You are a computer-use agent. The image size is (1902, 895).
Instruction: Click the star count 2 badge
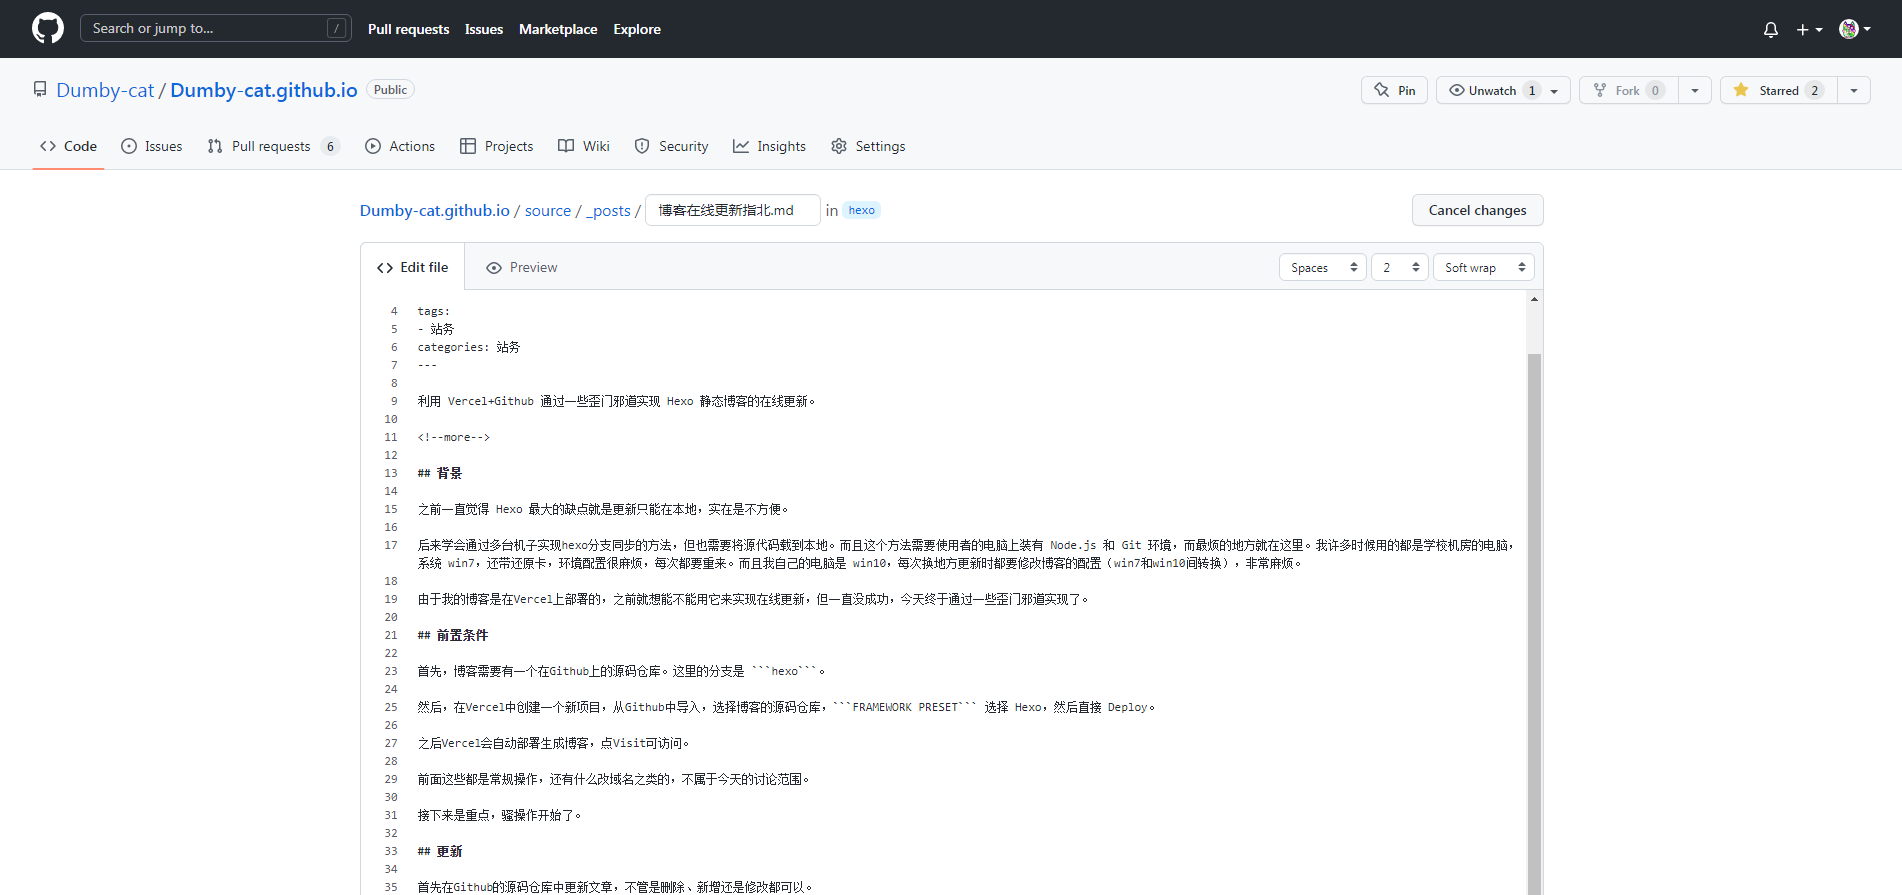pos(1815,90)
